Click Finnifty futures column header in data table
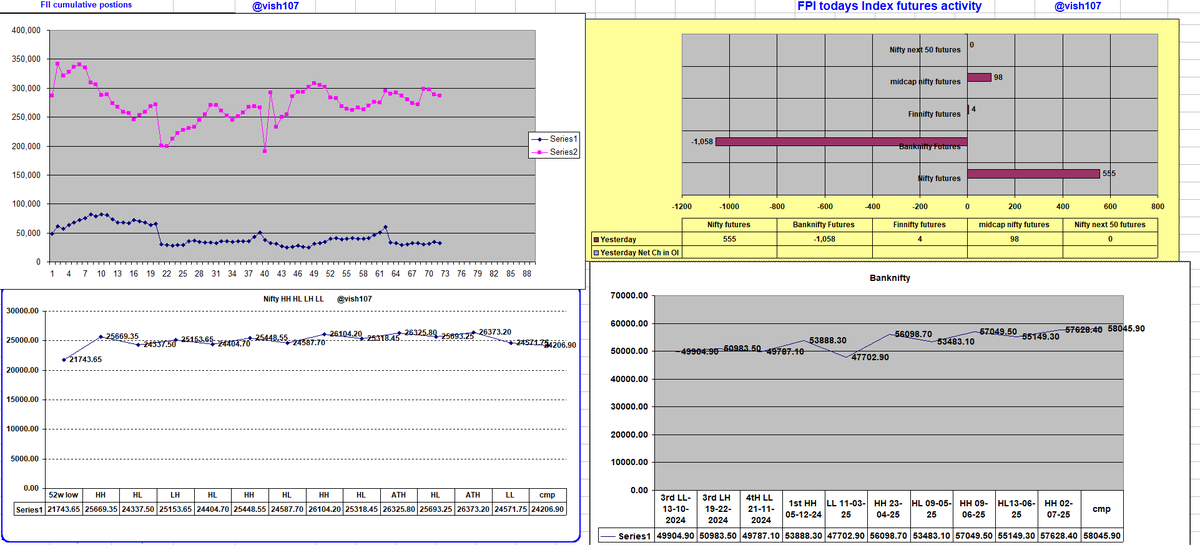This screenshot has height=545, width=1200. pos(920,225)
